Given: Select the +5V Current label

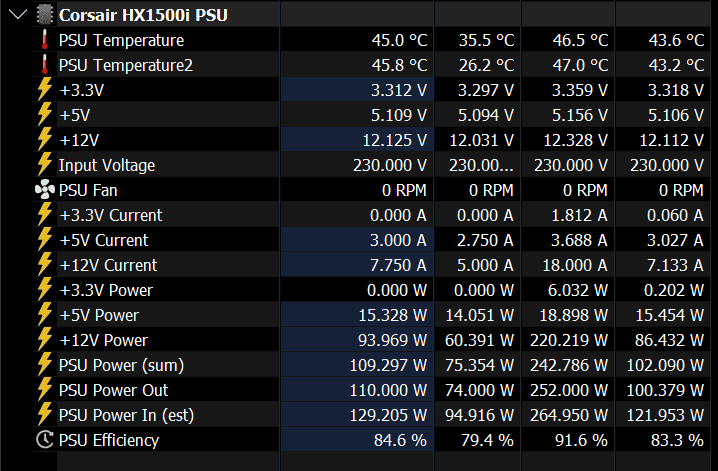Looking at the screenshot, I should click(103, 240).
